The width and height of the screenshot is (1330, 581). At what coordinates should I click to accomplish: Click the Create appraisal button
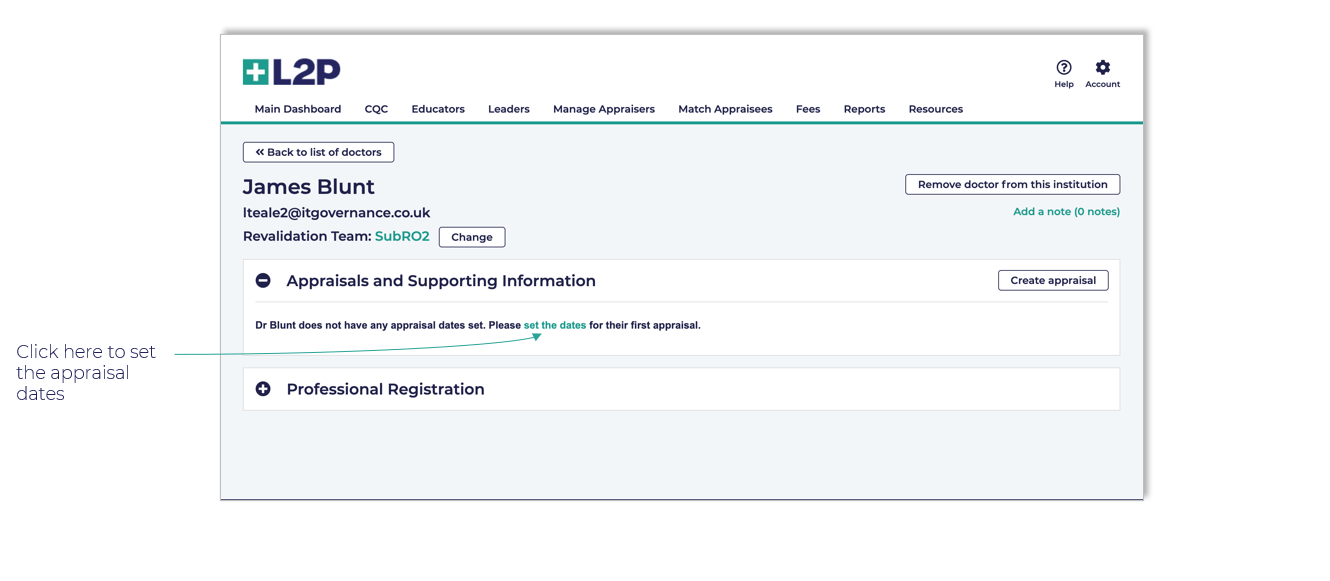tap(1052, 281)
